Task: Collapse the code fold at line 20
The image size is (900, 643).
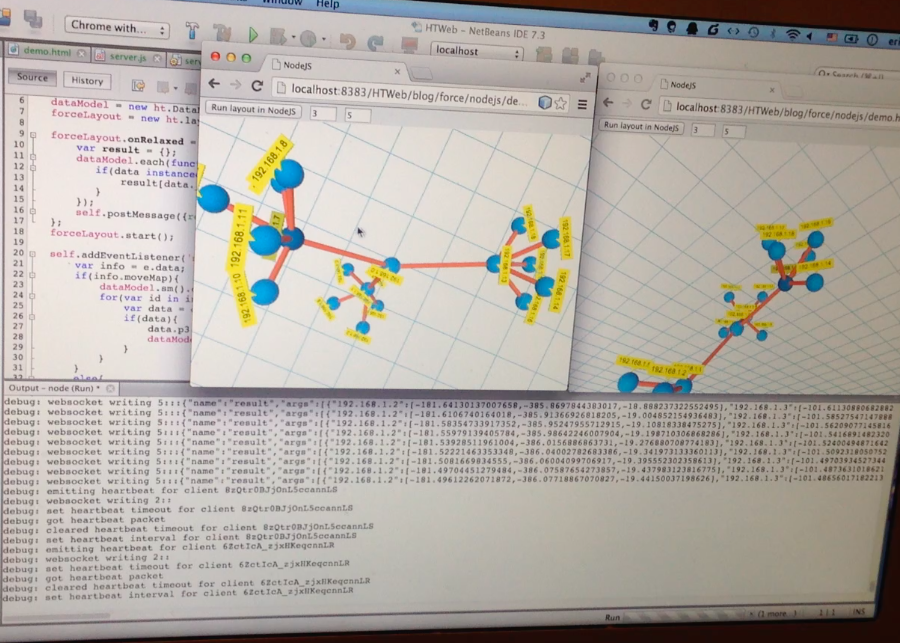Action: coord(32,254)
